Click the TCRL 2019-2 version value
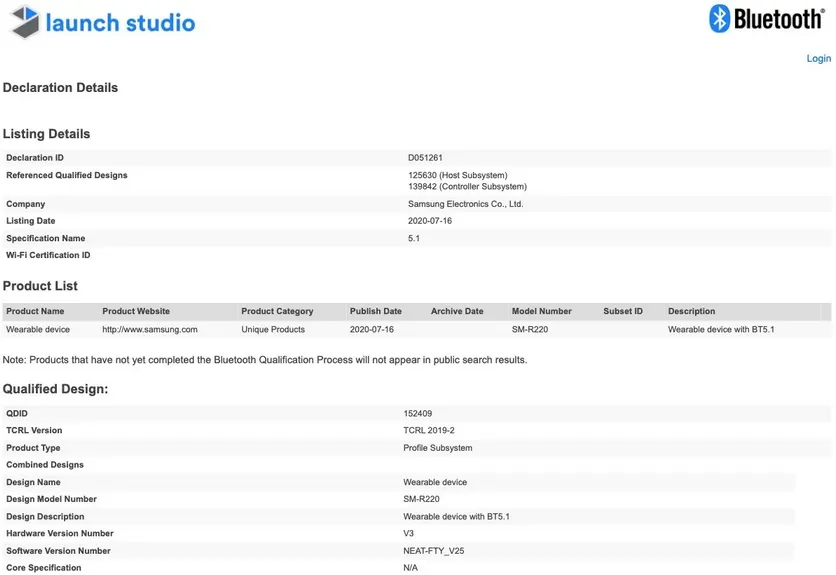This screenshot has height=575, width=836. [430, 431]
